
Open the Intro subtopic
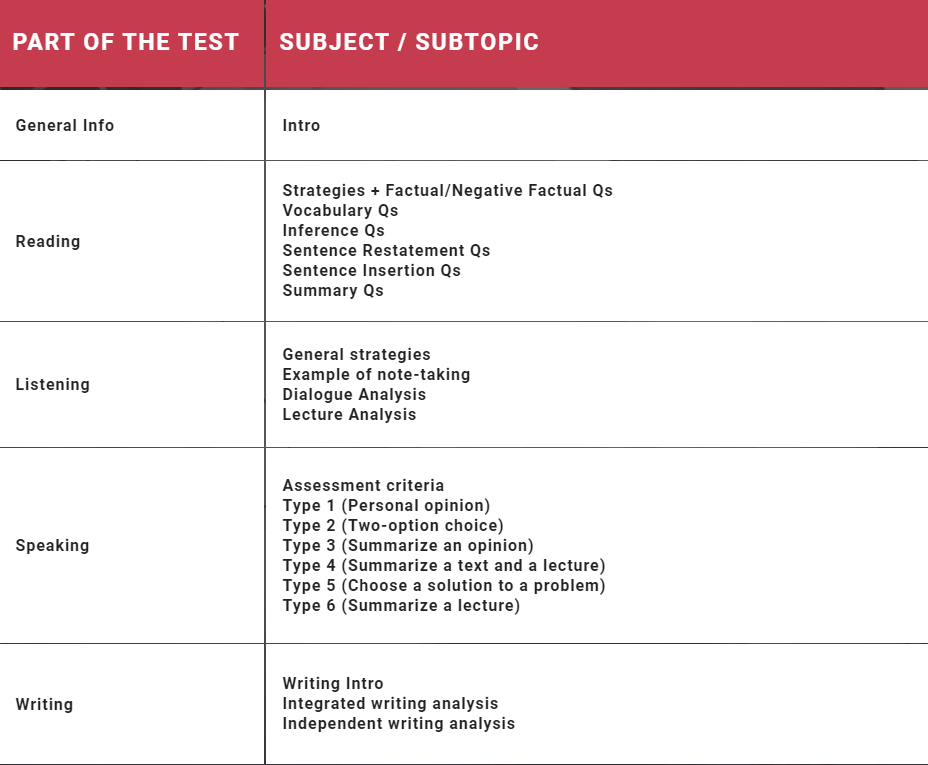(301, 125)
